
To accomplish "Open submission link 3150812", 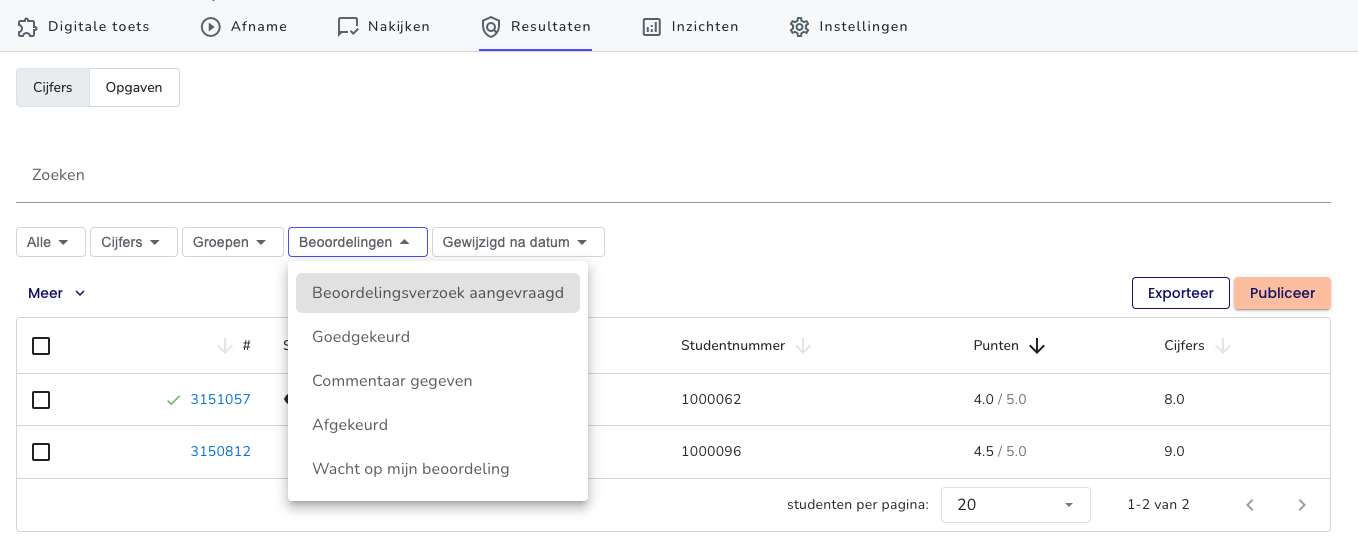I will (x=221, y=452).
